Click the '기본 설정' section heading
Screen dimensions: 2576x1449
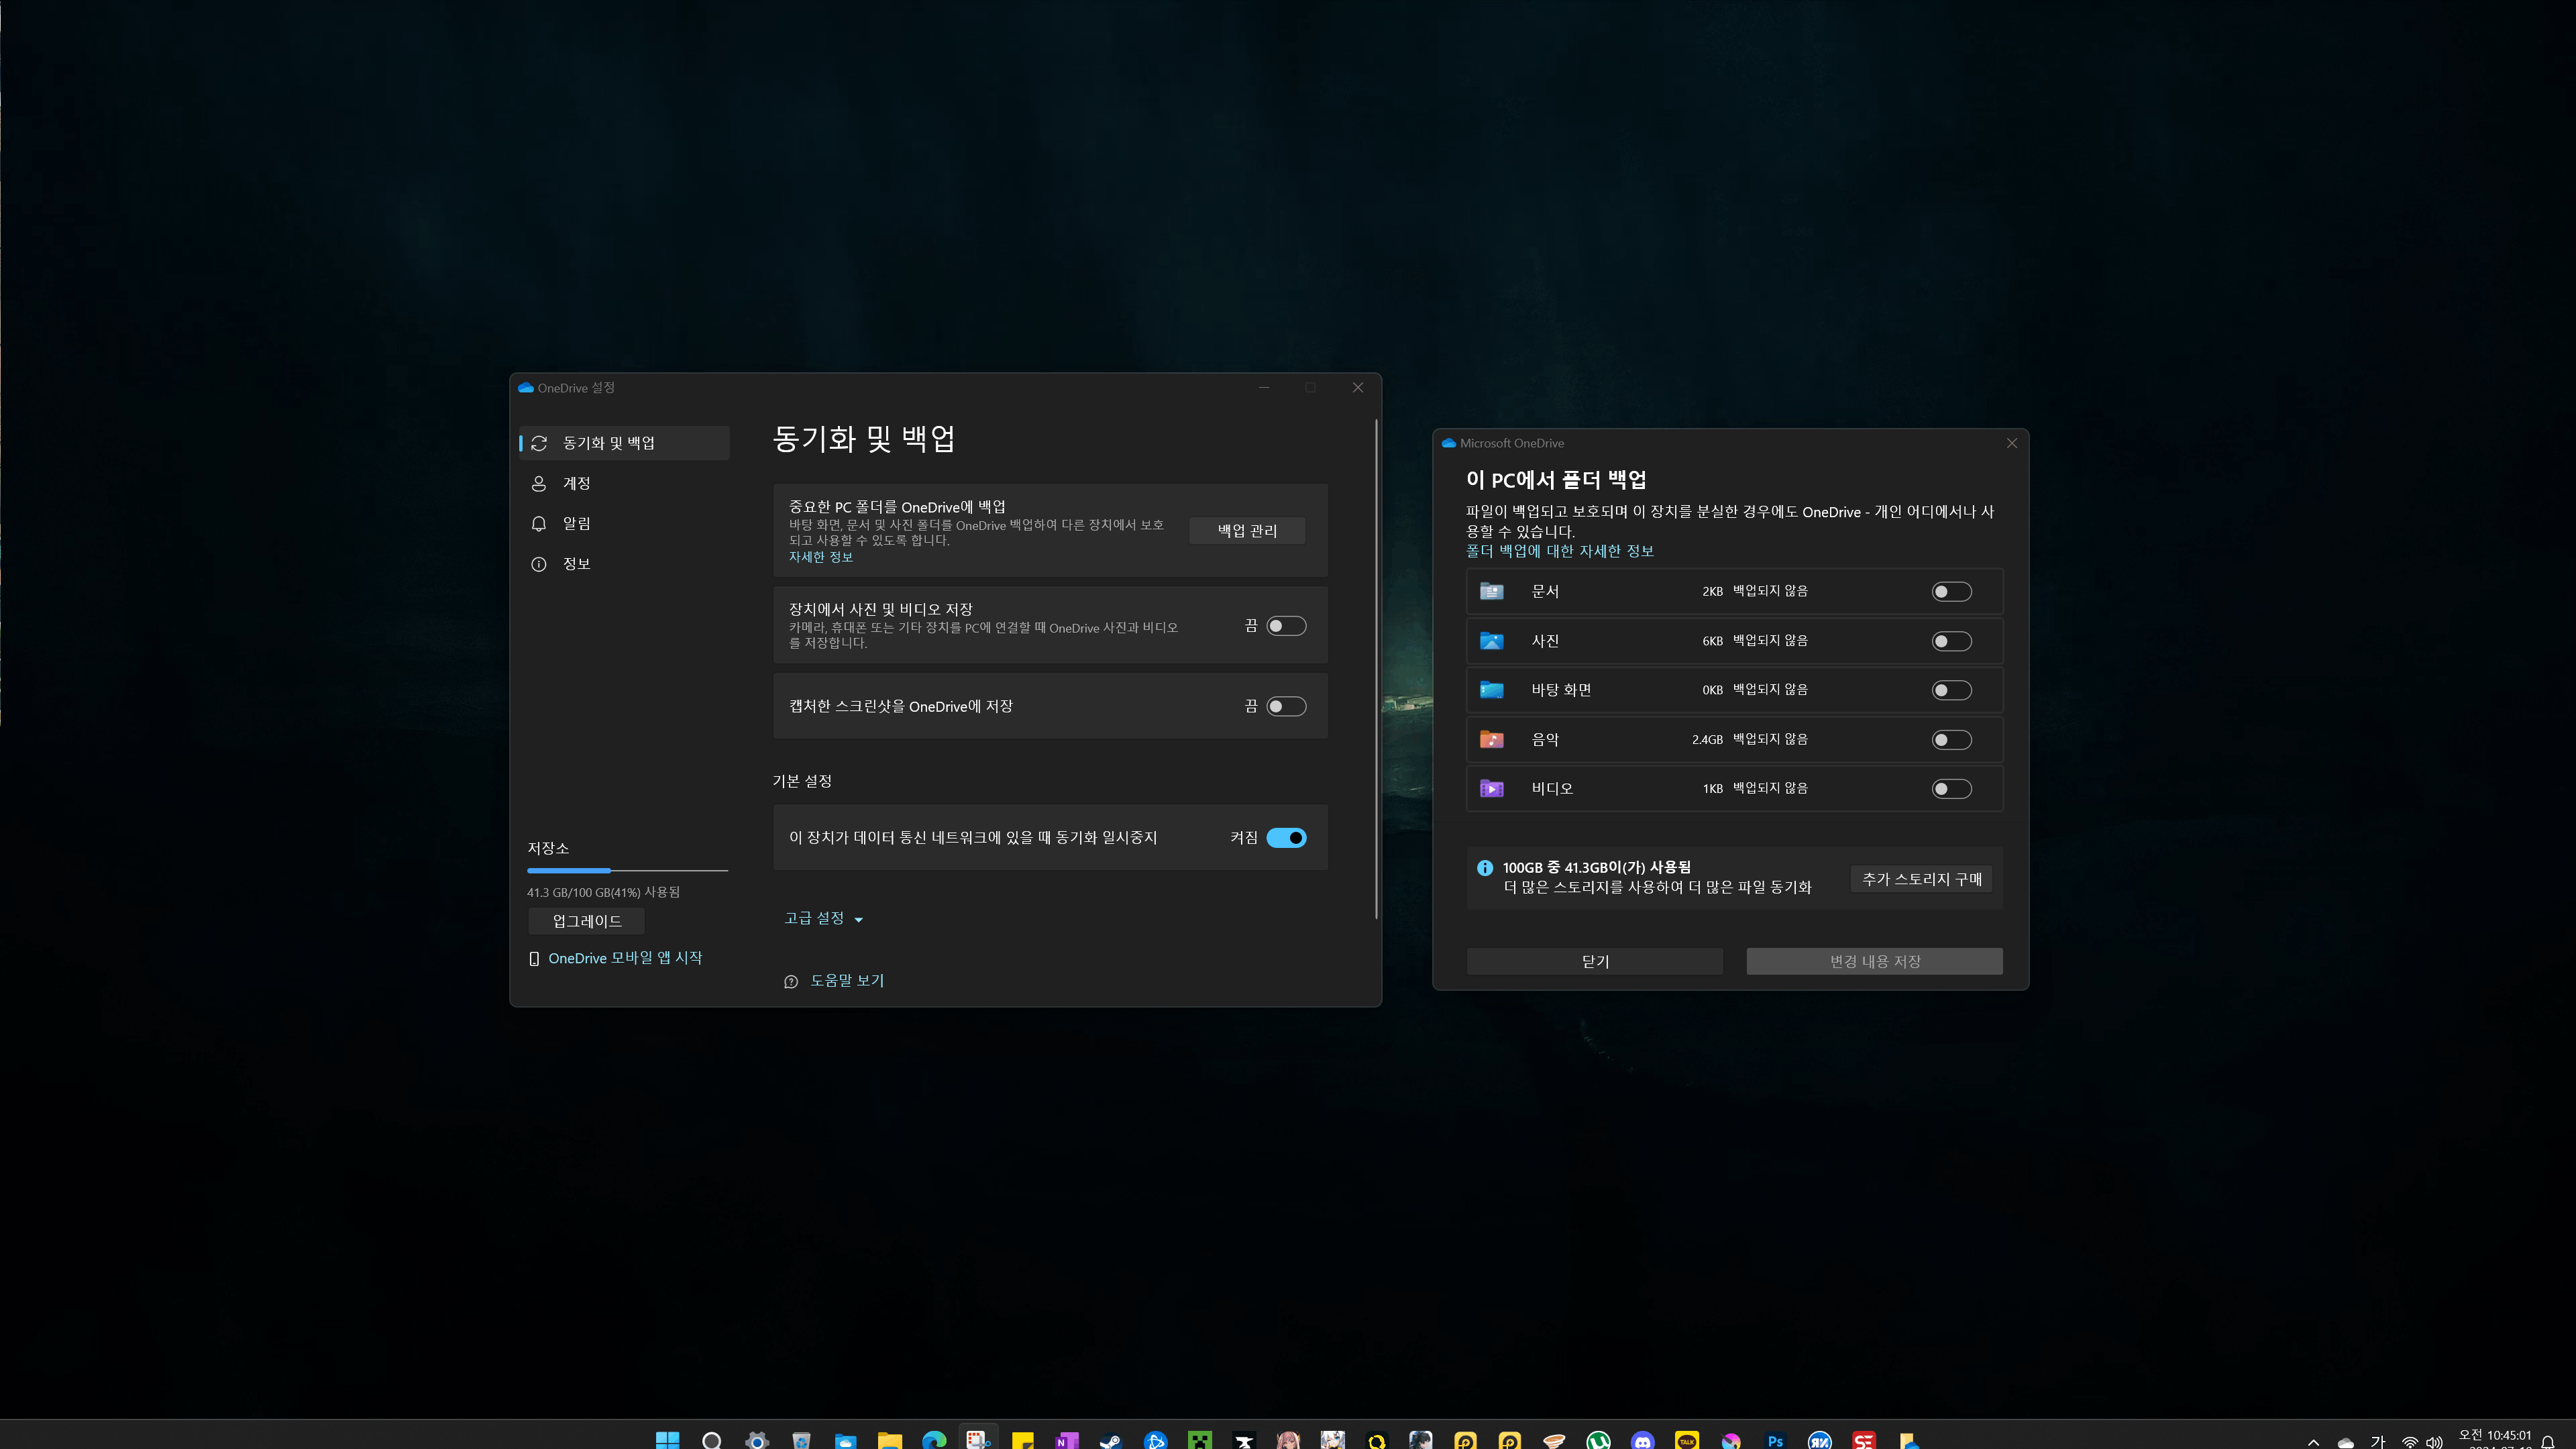[x=802, y=781]
